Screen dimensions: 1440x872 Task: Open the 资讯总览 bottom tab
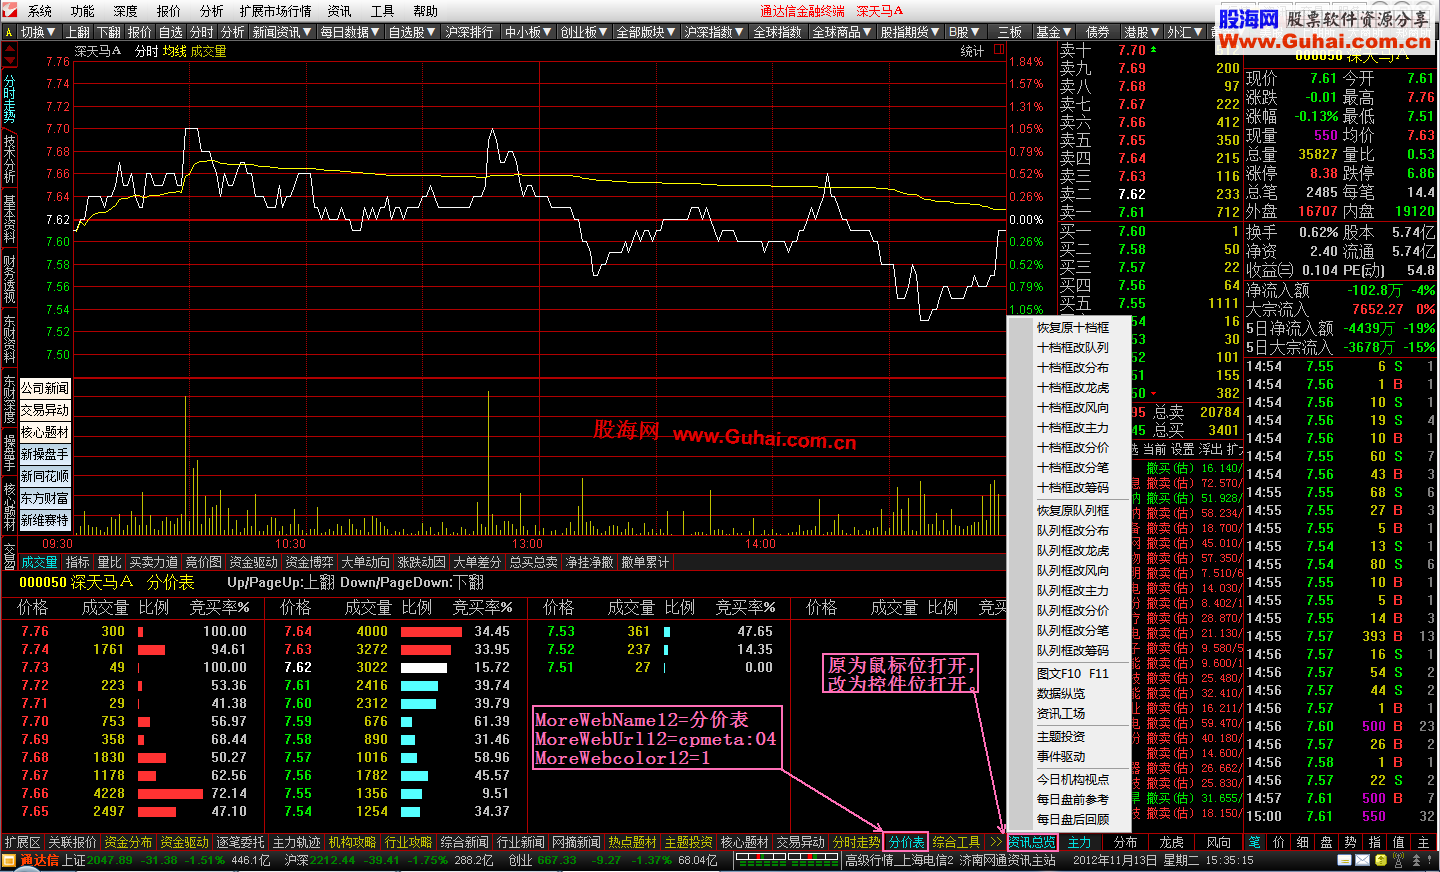pyautogui.click(x=1032, y=842)
